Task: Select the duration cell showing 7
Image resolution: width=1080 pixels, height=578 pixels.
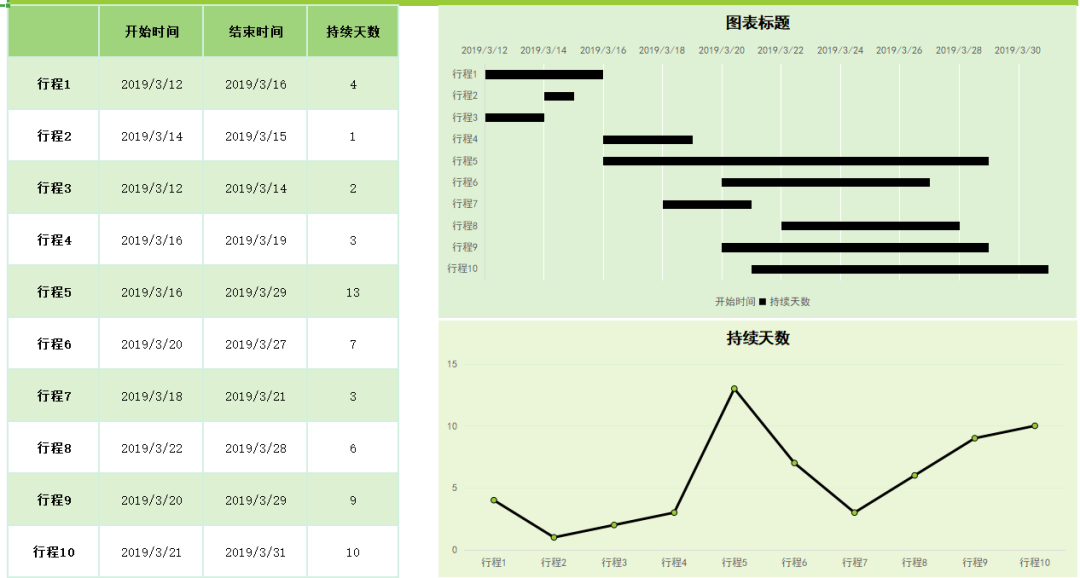Action: click(353, 344)
